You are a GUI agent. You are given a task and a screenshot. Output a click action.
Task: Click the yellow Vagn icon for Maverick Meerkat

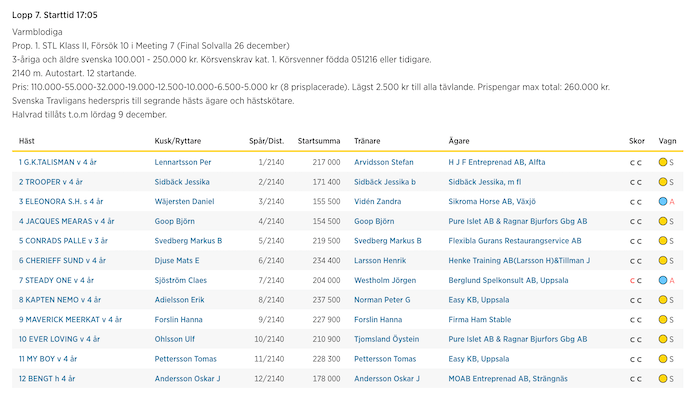(x=662, y=320)
